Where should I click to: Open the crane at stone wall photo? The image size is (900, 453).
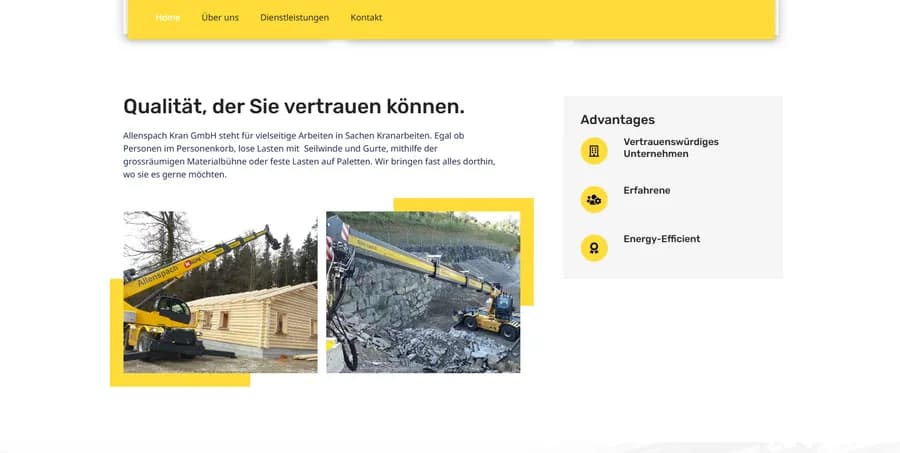pos(423,292)
